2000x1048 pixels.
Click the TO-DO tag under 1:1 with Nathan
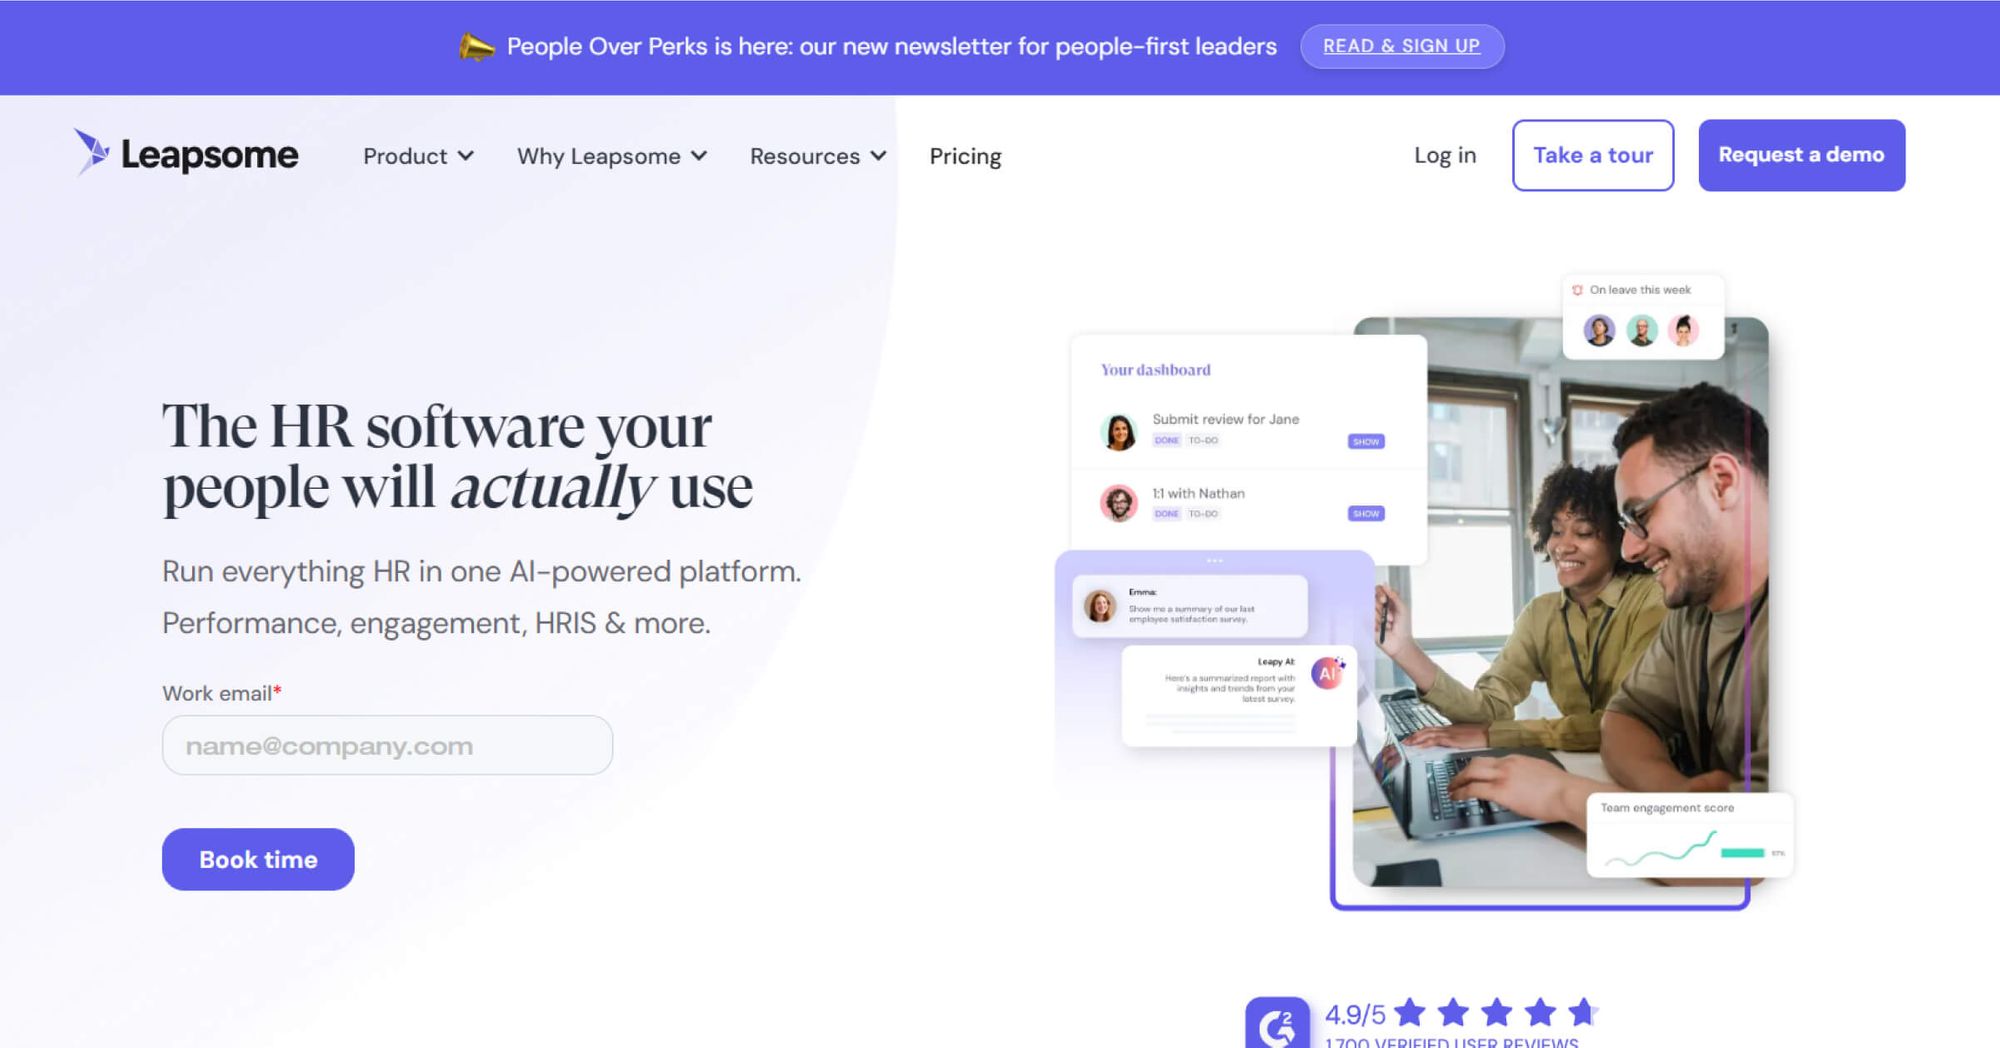coord(1203,514)
